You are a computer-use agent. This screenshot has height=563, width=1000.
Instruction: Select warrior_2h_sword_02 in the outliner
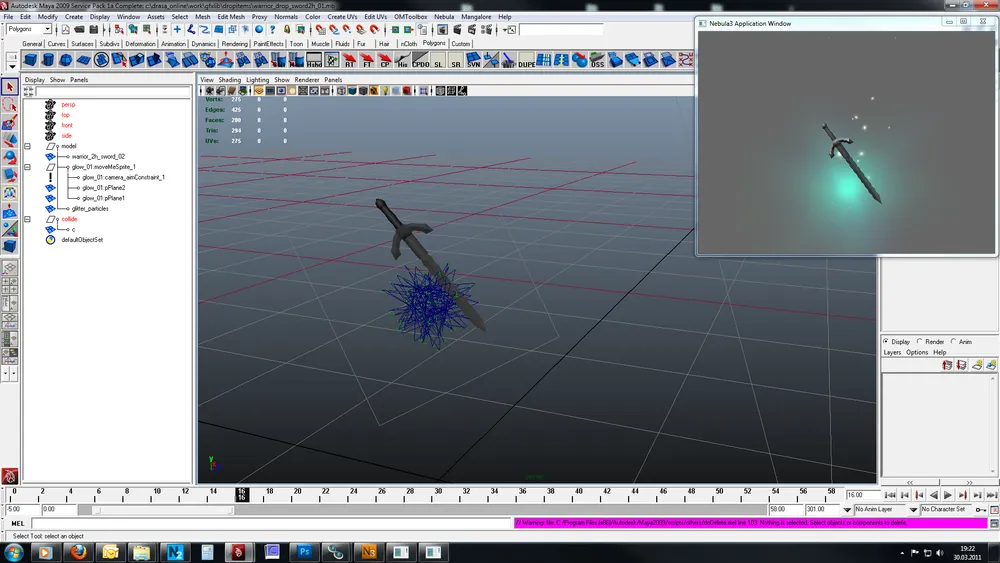98,156
